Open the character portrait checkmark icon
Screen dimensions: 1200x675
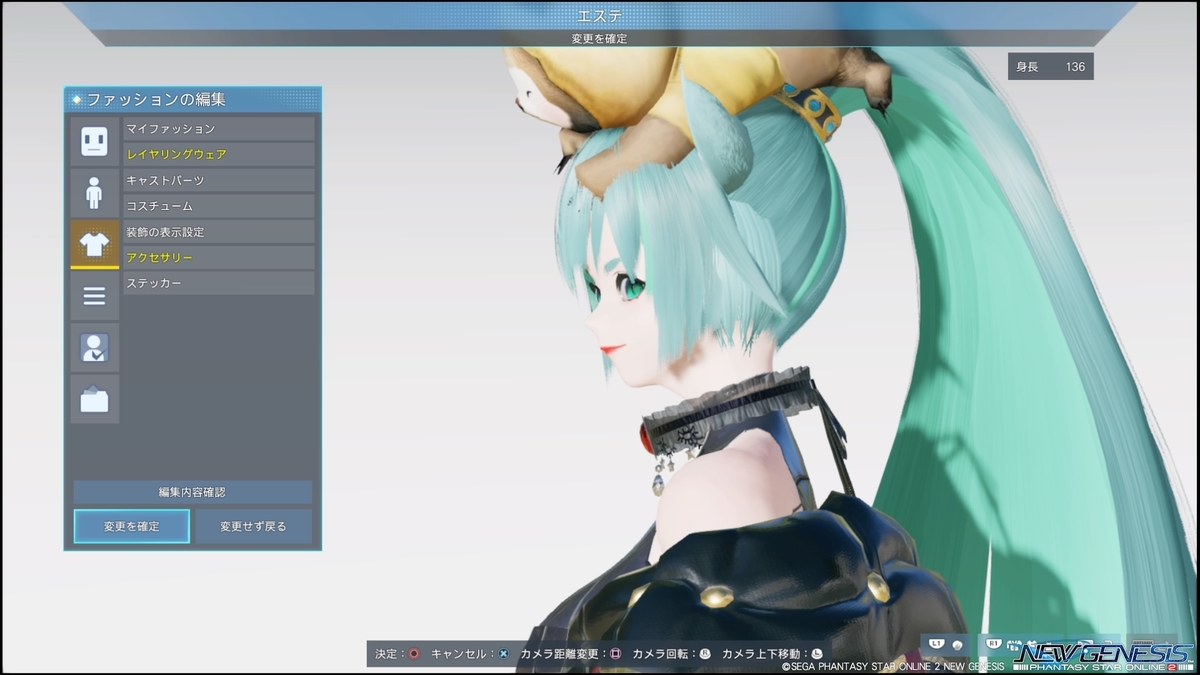pyautogui.click(x=94, y=348)
